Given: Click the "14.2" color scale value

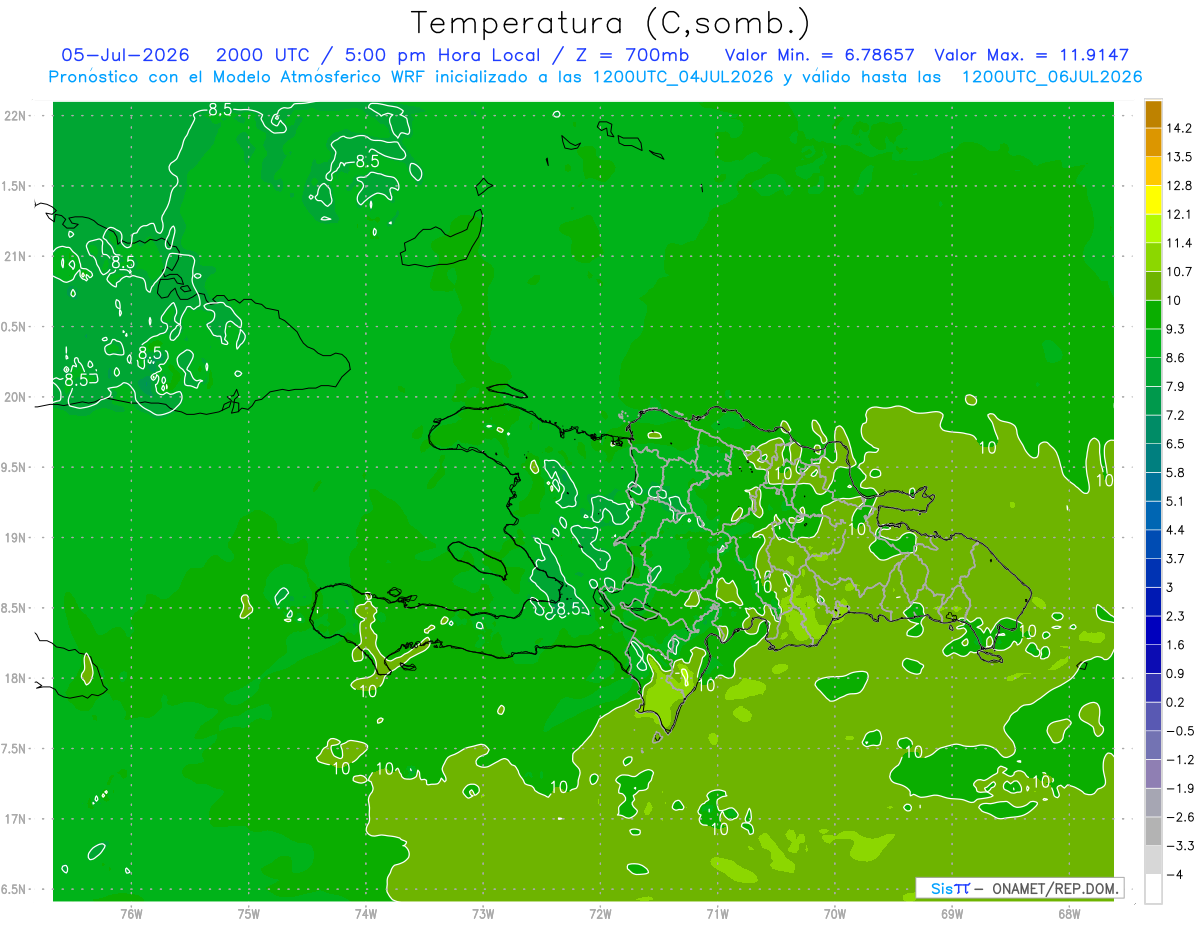Looking at the screenshot, I should point(1179,128).
